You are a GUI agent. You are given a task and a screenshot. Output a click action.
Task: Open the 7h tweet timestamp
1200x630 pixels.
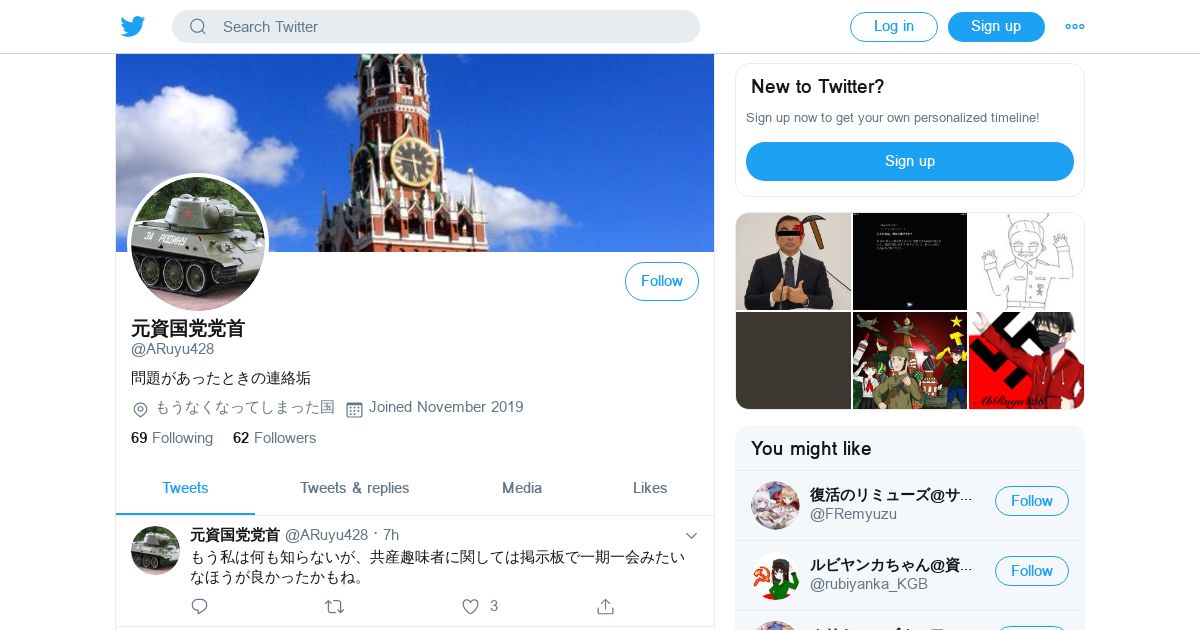pos(391,535)
